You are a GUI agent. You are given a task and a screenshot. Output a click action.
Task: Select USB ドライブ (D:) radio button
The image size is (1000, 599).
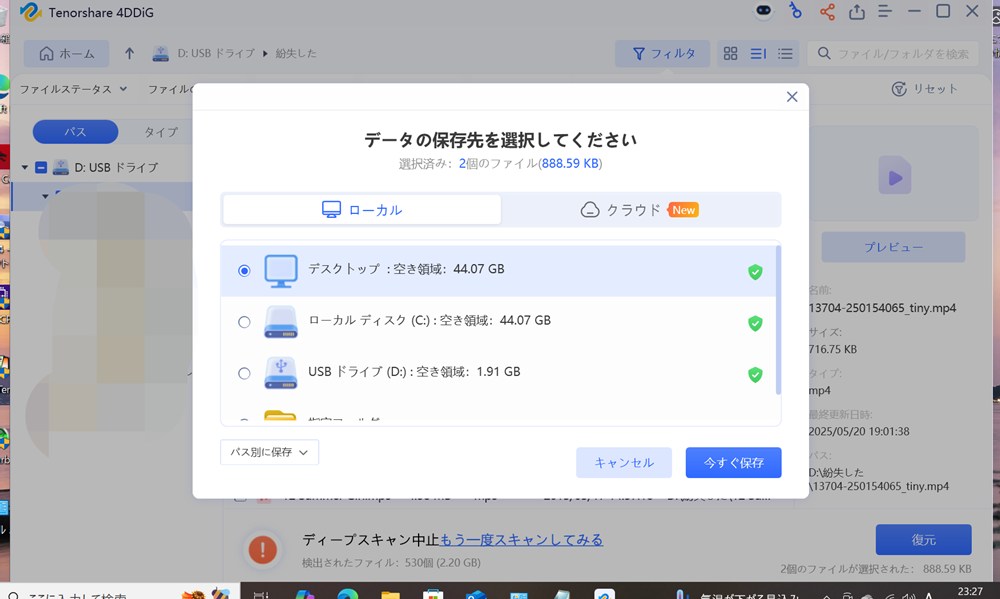pos(244,373)
